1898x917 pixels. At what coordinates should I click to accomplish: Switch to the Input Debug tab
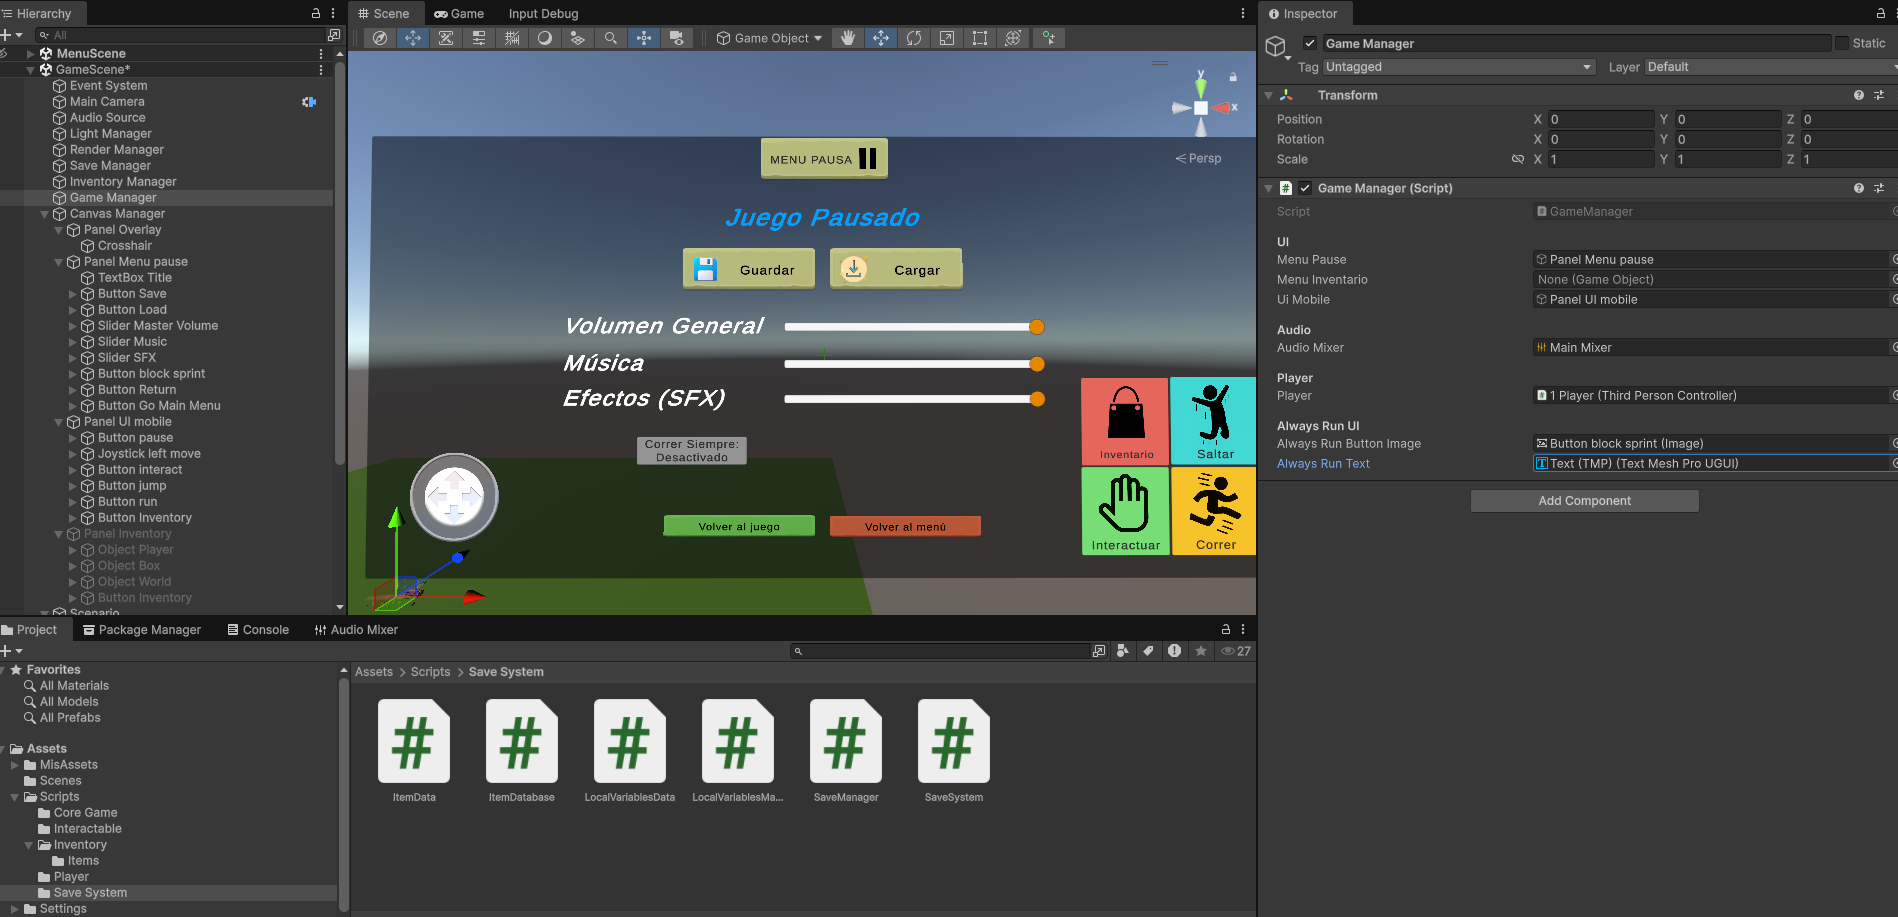pyautogui.click(x=543, y=13)
